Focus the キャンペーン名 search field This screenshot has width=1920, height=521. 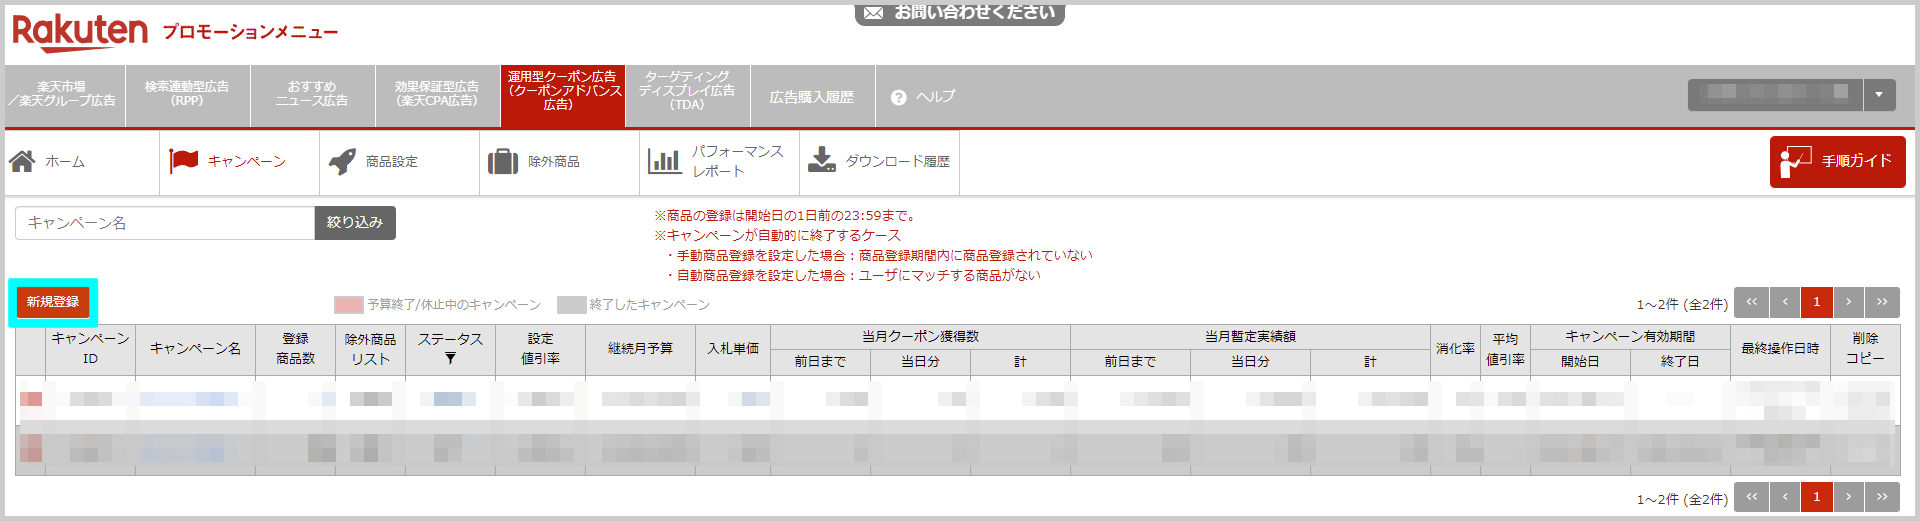pyautogui.click(x=165, y=223)
